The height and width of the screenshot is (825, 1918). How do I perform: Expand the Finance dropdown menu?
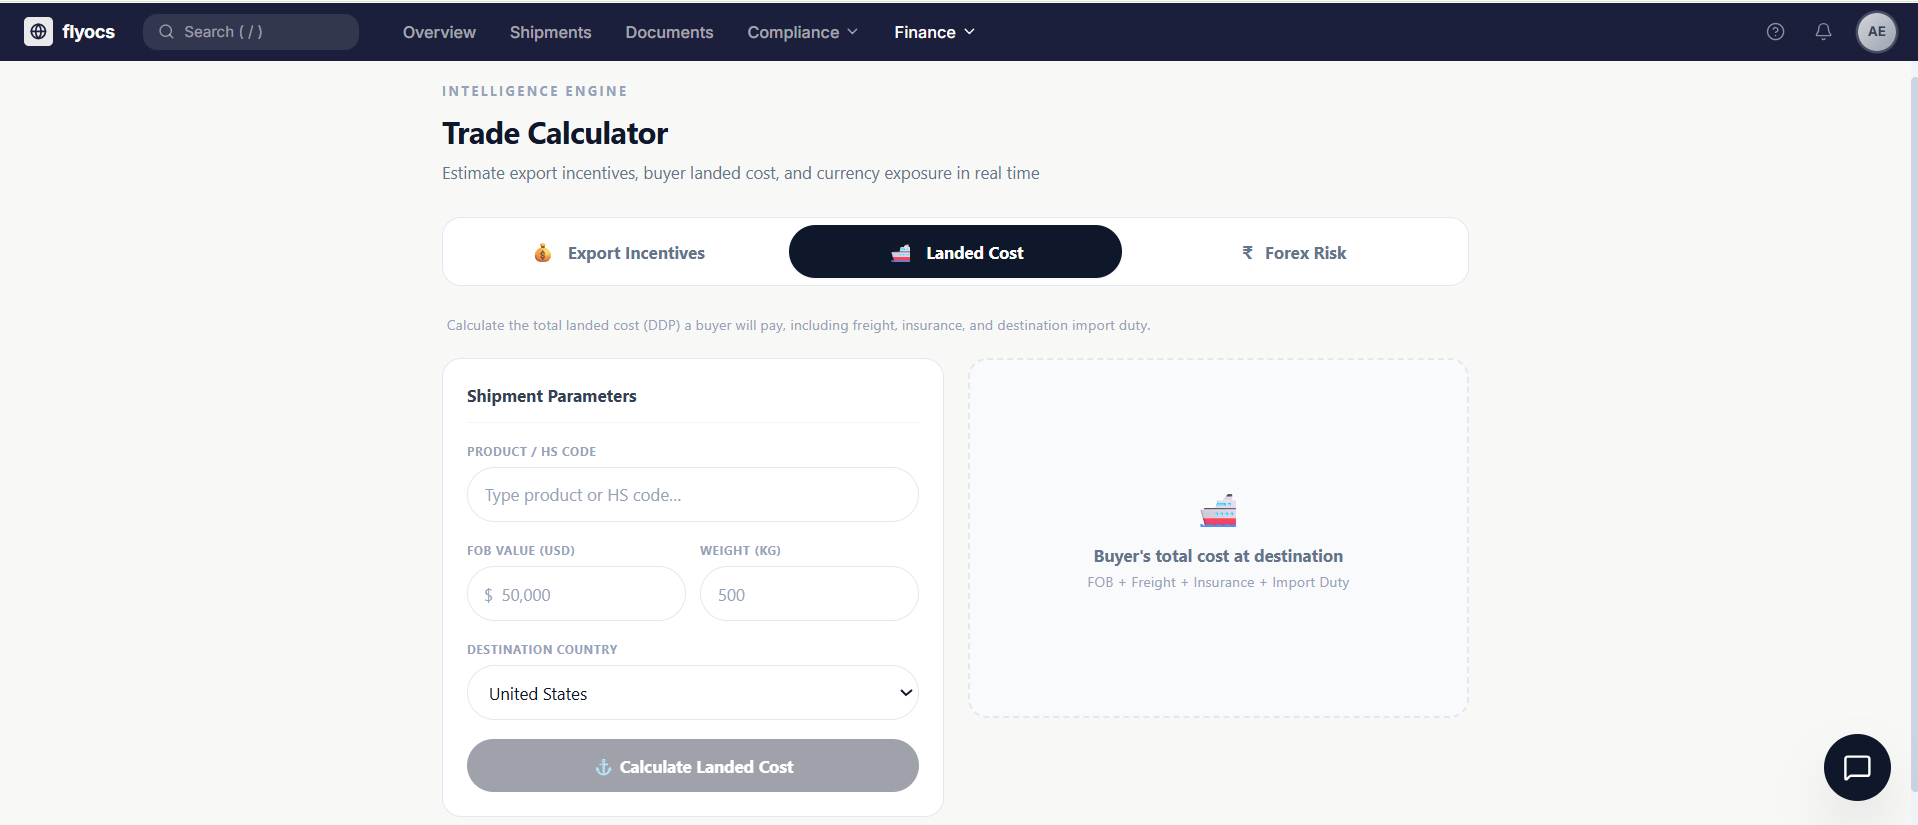pos(934,32)
